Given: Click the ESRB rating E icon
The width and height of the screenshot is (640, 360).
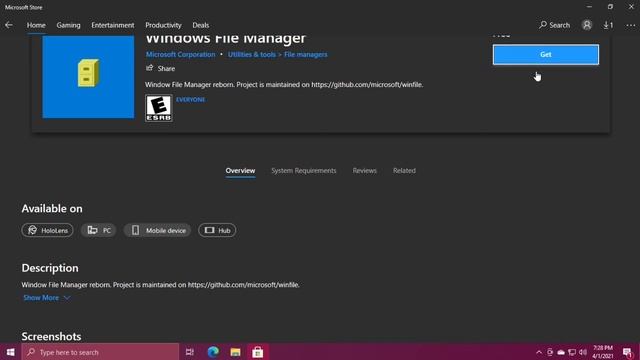Looking at the screenshot, I should coord(159,108).
